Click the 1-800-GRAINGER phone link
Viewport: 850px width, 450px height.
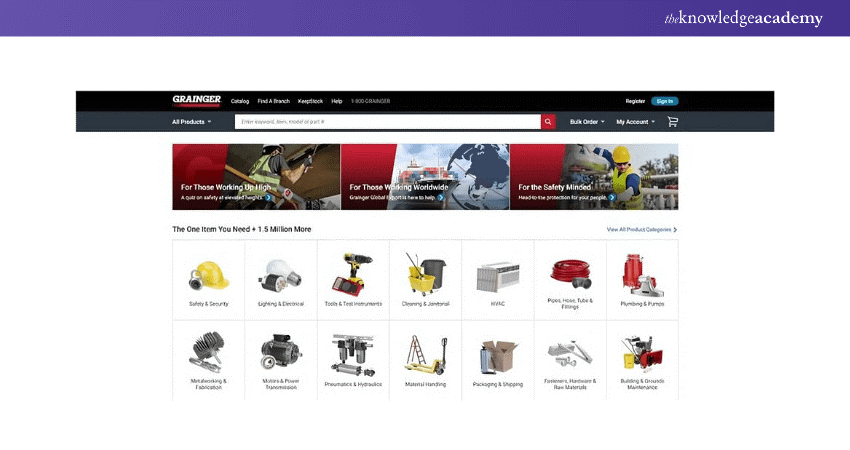coord(370,101)
